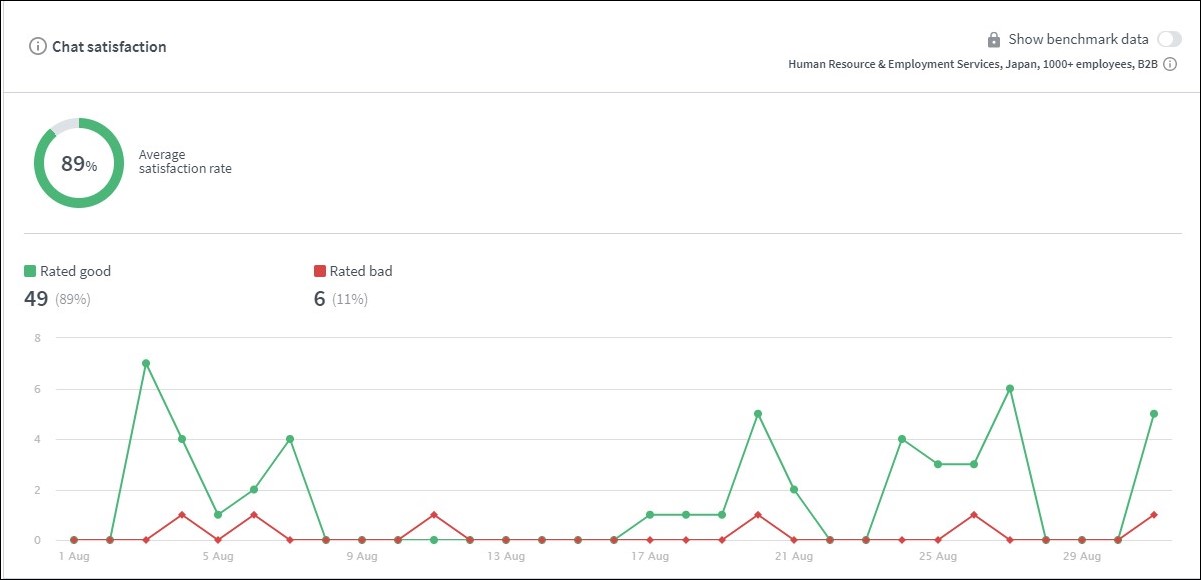
Task: Click the Rated good legend label
Action: click(x=75, y=271)
